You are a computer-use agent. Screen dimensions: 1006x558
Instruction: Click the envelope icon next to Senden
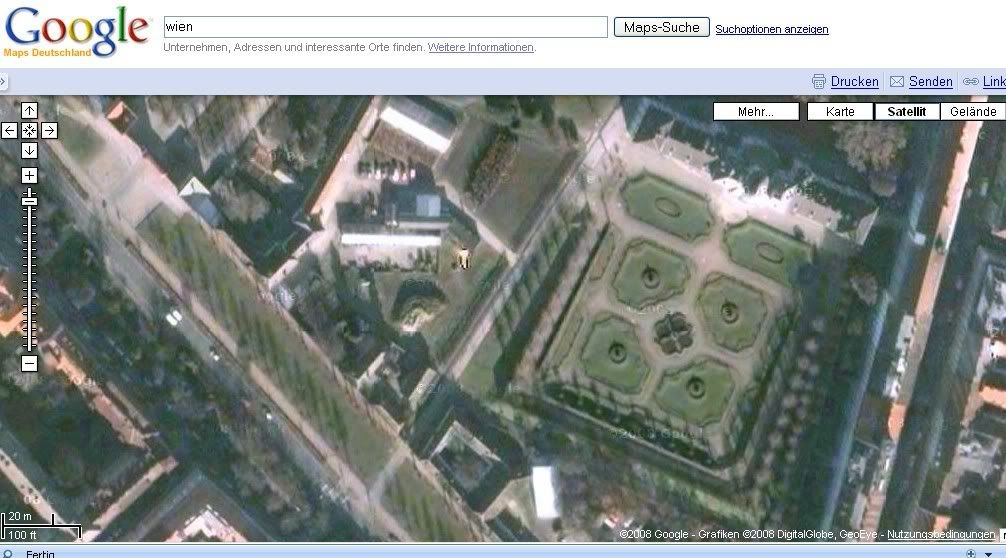(897, 81)
